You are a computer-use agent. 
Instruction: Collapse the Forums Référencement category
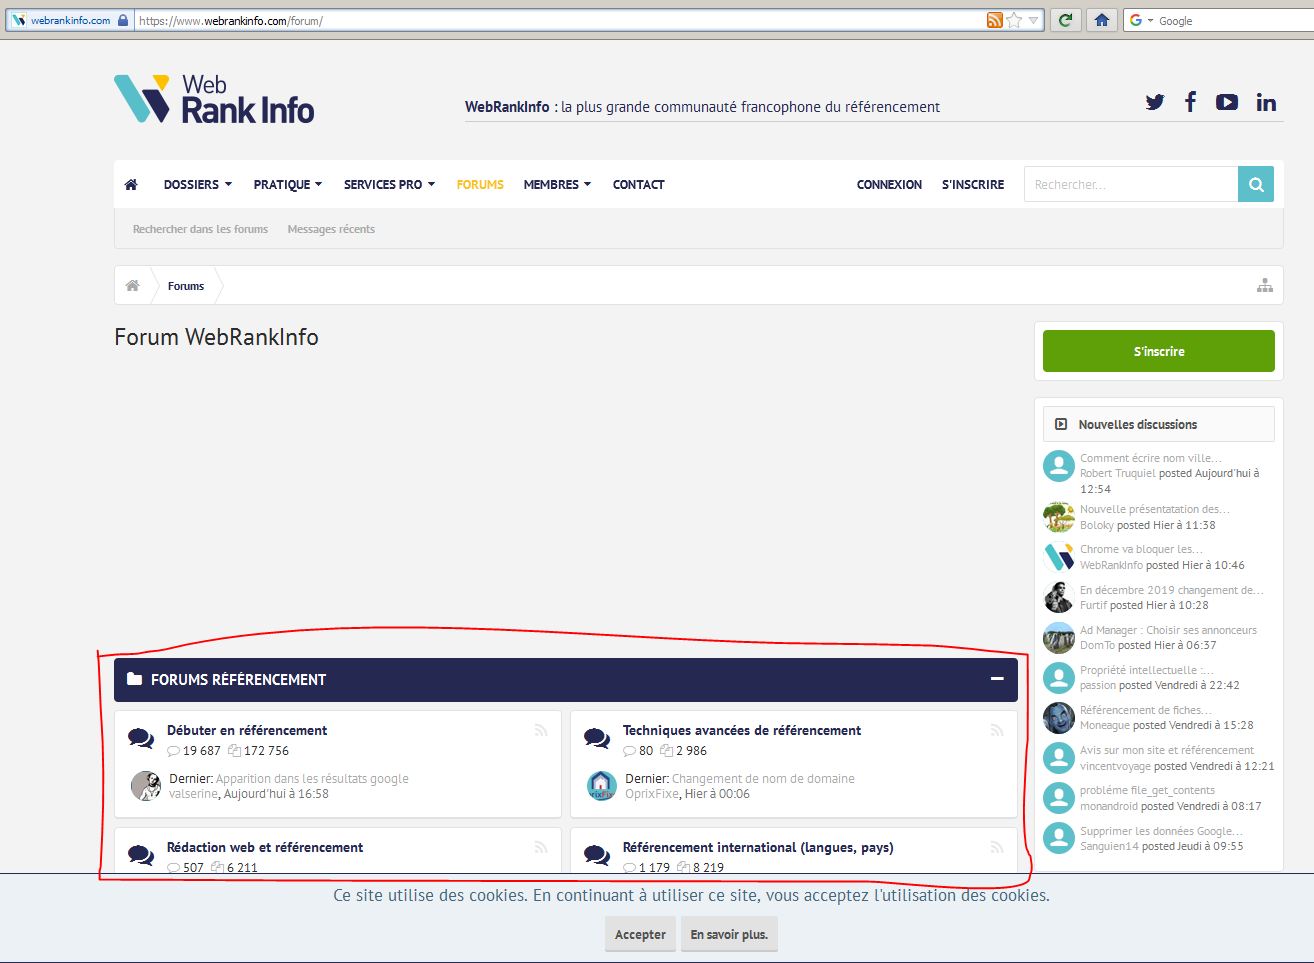coord(997,679)
